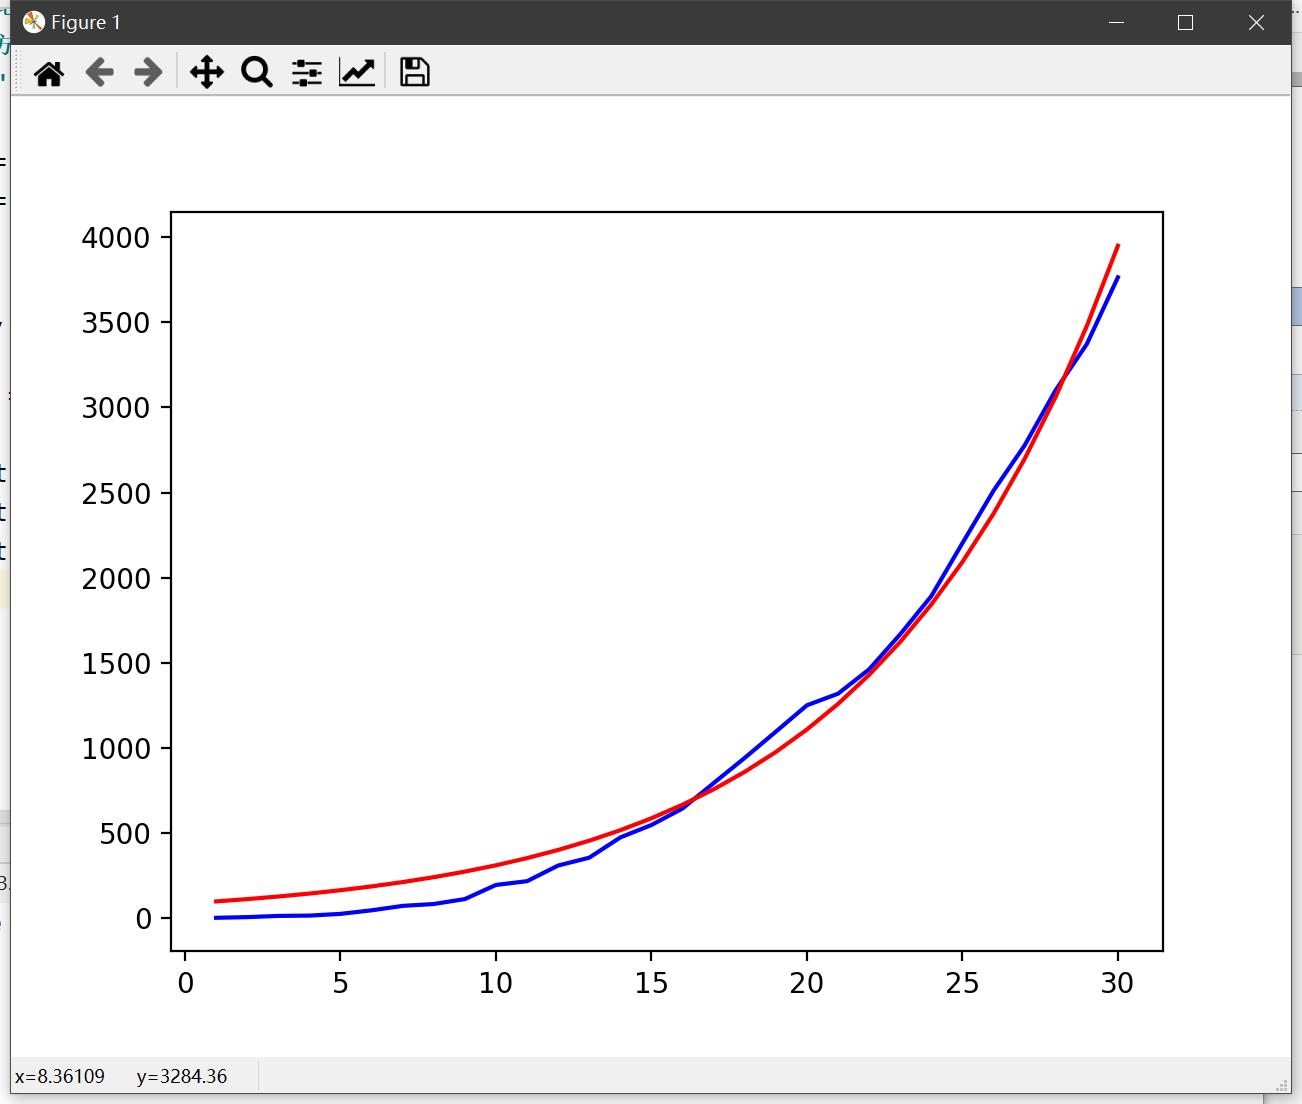Click the 500 y-axis tick label
This screenshot has height=1104, width=1302.
(125, 834)
